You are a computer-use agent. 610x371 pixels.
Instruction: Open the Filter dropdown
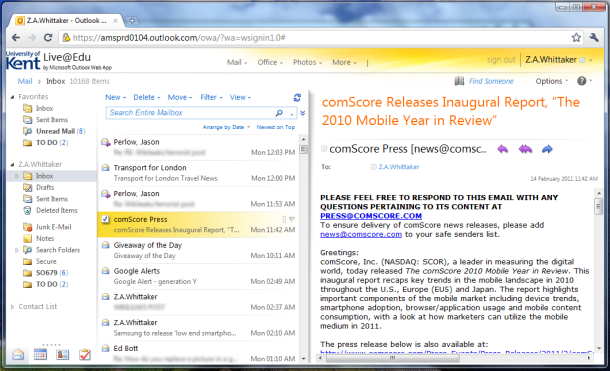coord(211,97)
